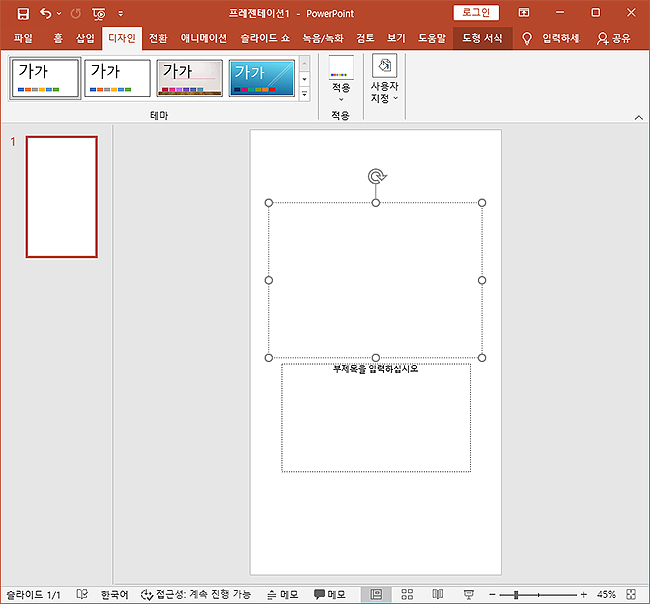The height and width of the screenshot is (604, 650).
Task: Click zoom in plus button
Action: pos(584,595)
